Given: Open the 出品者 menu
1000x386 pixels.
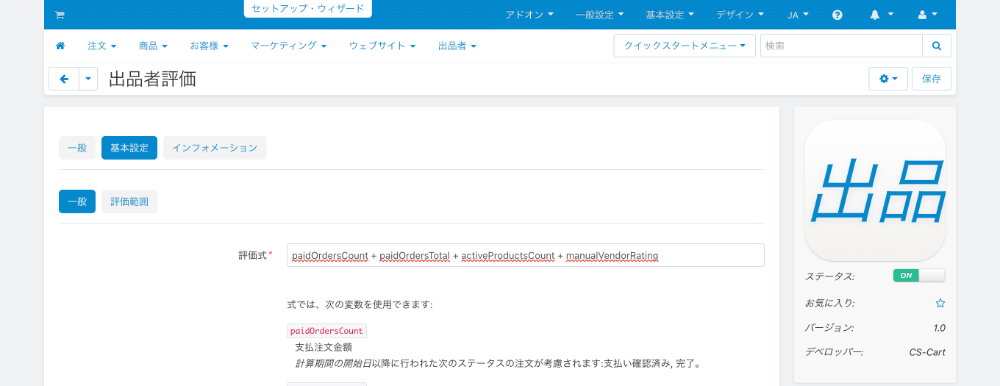Looking at the screenshot, I should 457,46.
